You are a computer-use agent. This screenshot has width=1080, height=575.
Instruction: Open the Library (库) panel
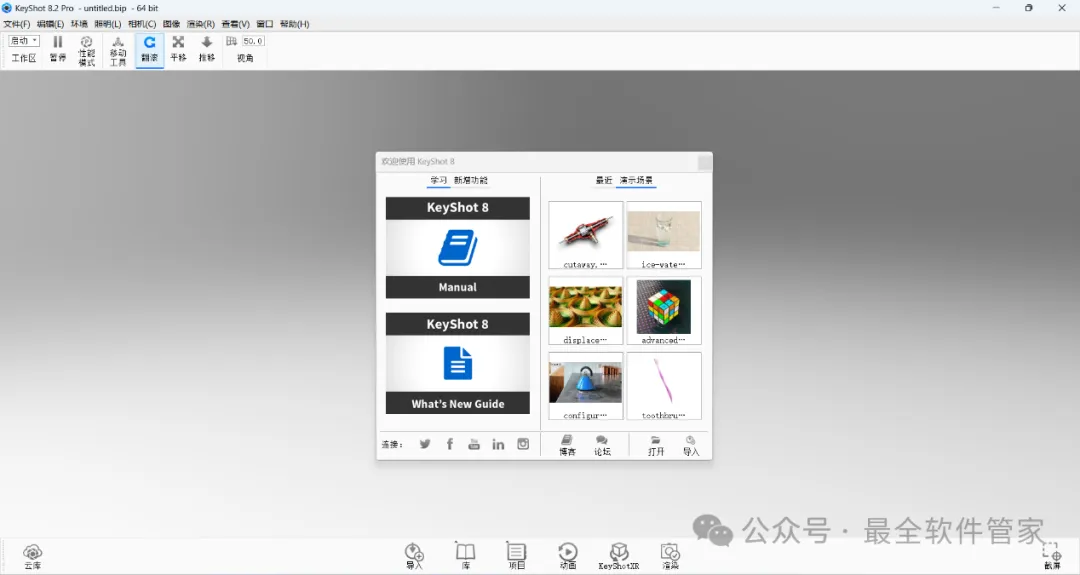[466, 556]
